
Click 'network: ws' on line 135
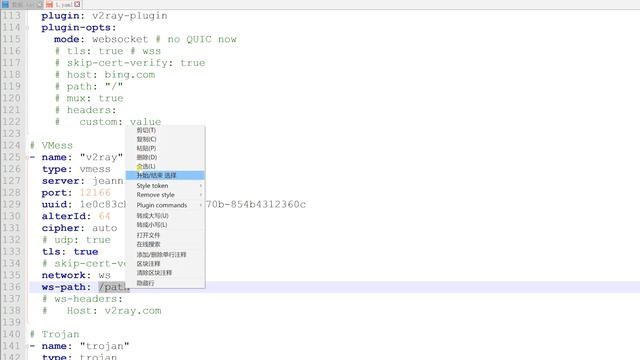pyautogui.click(x=76, y=276)
